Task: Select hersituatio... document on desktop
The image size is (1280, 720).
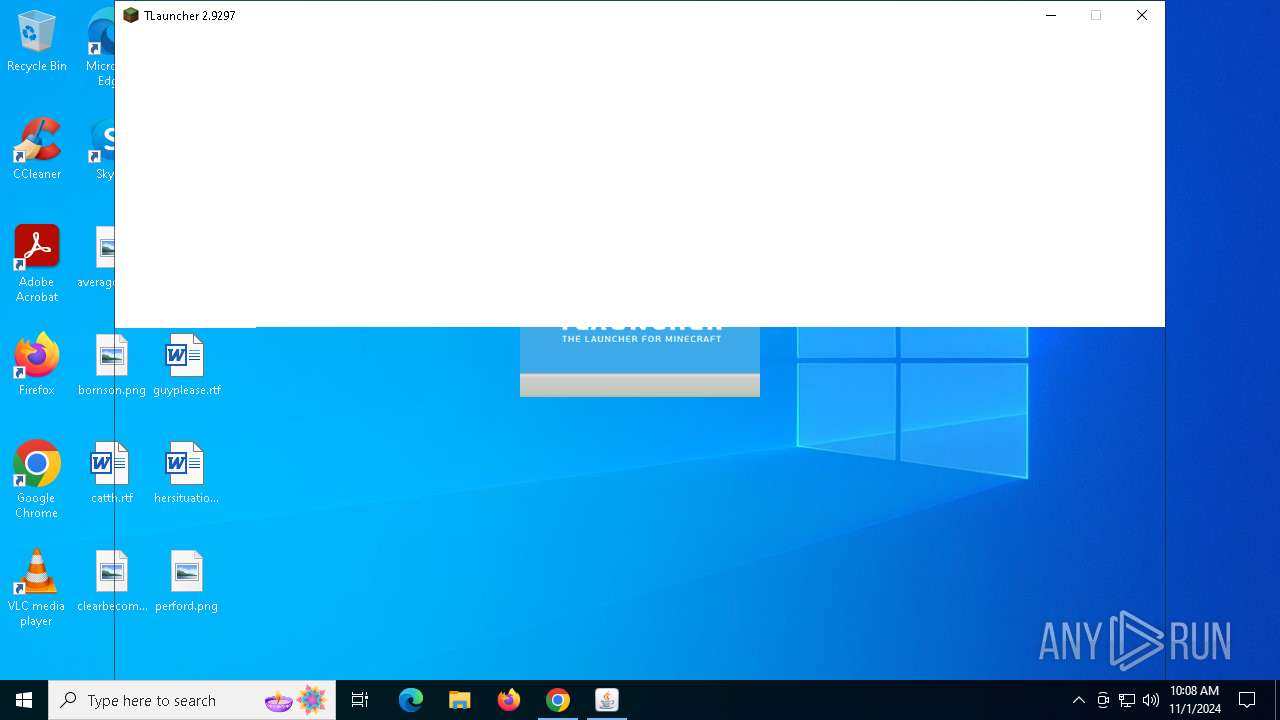Action: 187,473
